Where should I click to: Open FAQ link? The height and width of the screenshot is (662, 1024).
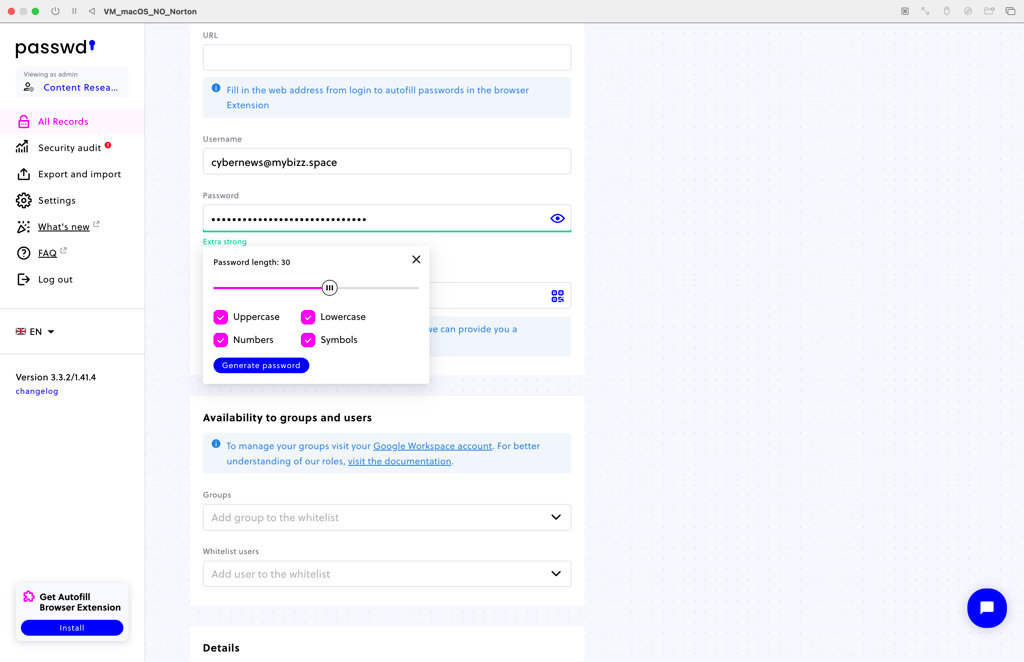(47, 253)
